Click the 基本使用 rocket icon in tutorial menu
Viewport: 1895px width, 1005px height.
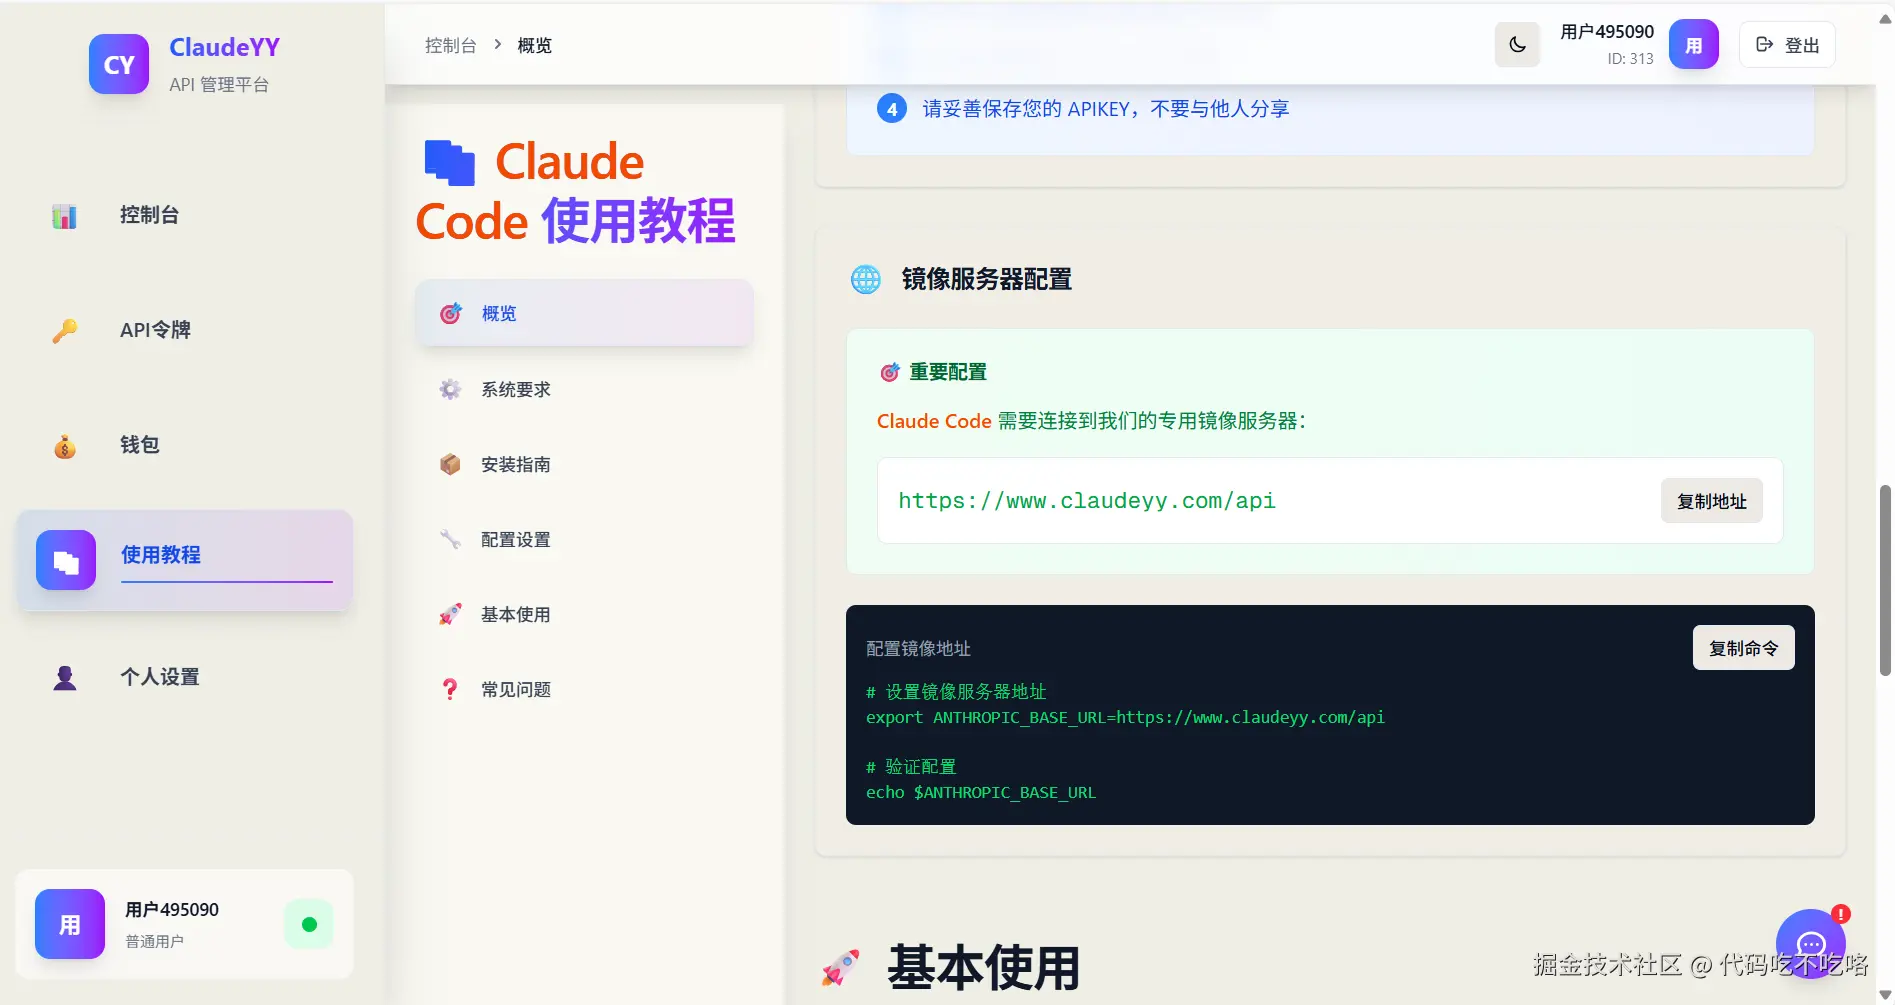[x=451, y=614]
